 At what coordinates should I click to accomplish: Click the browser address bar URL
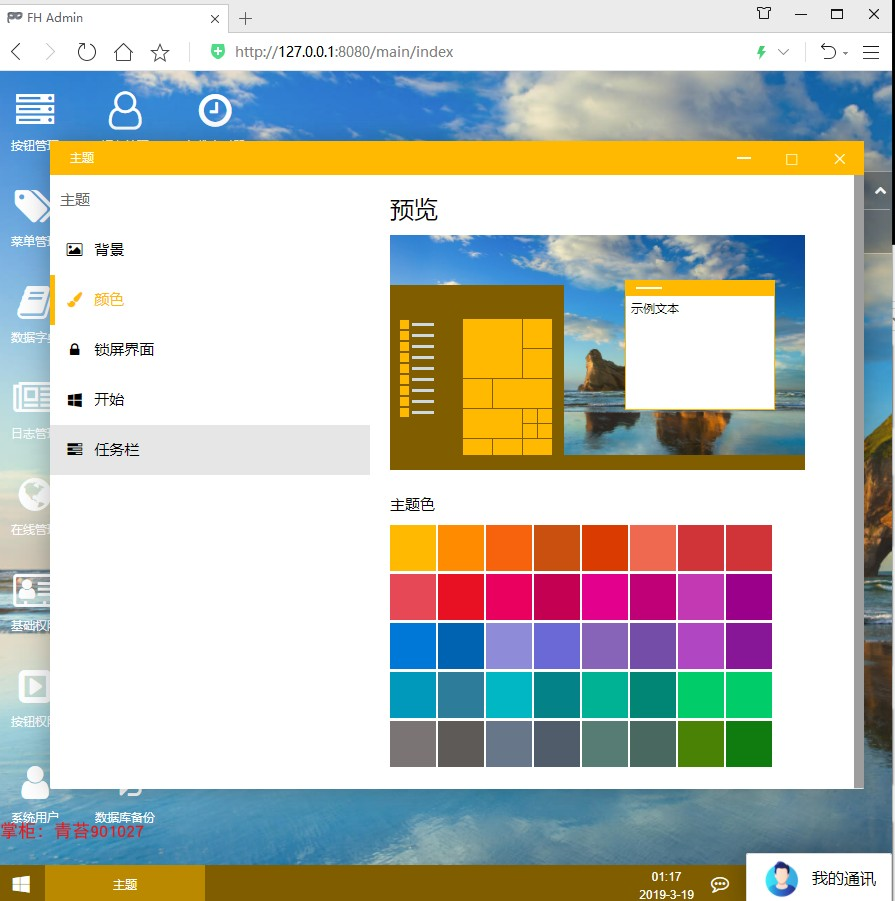[x=344, y=52]
